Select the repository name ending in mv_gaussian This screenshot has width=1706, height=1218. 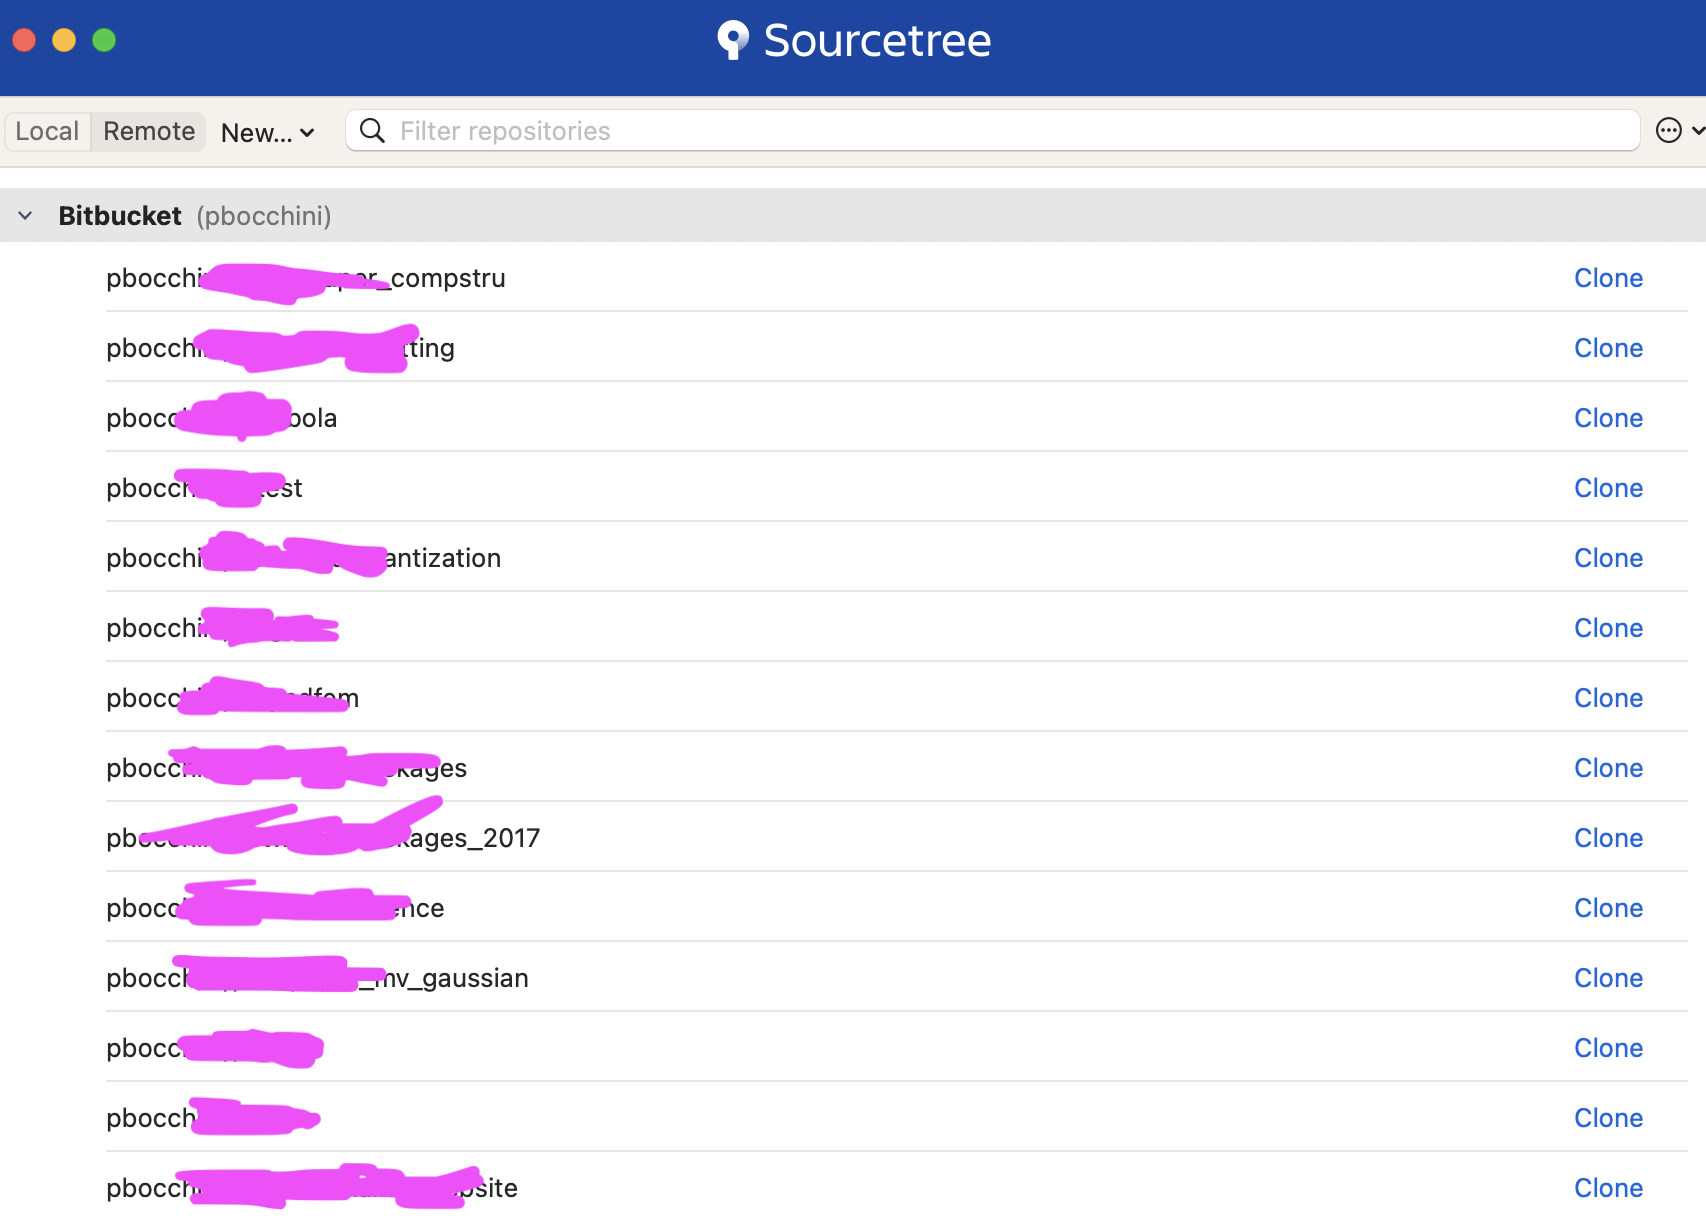(x=318, y=978)
